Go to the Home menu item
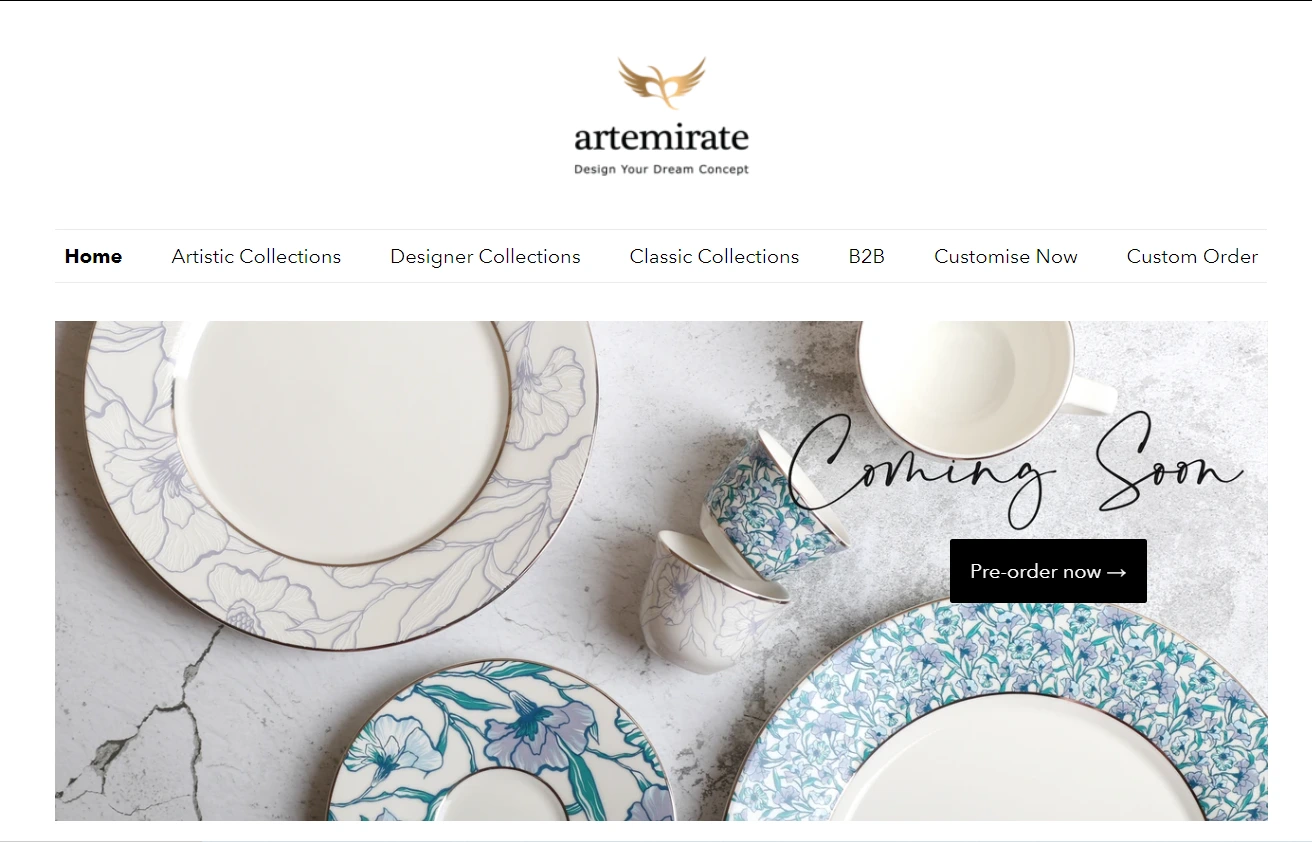The height and width of the screenshot is (842, 1312). click(93, 256)
